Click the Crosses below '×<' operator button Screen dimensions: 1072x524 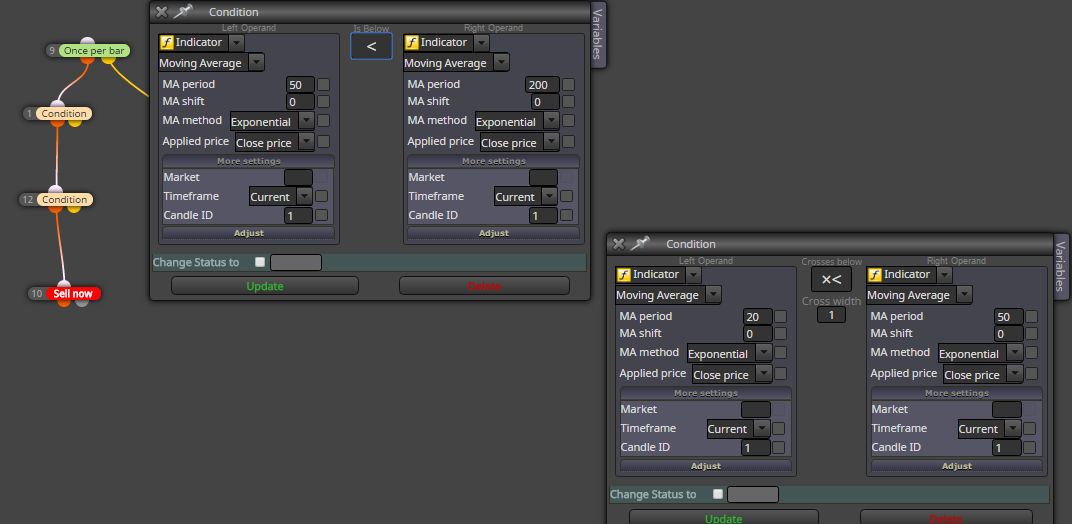[x=831, y=279]
